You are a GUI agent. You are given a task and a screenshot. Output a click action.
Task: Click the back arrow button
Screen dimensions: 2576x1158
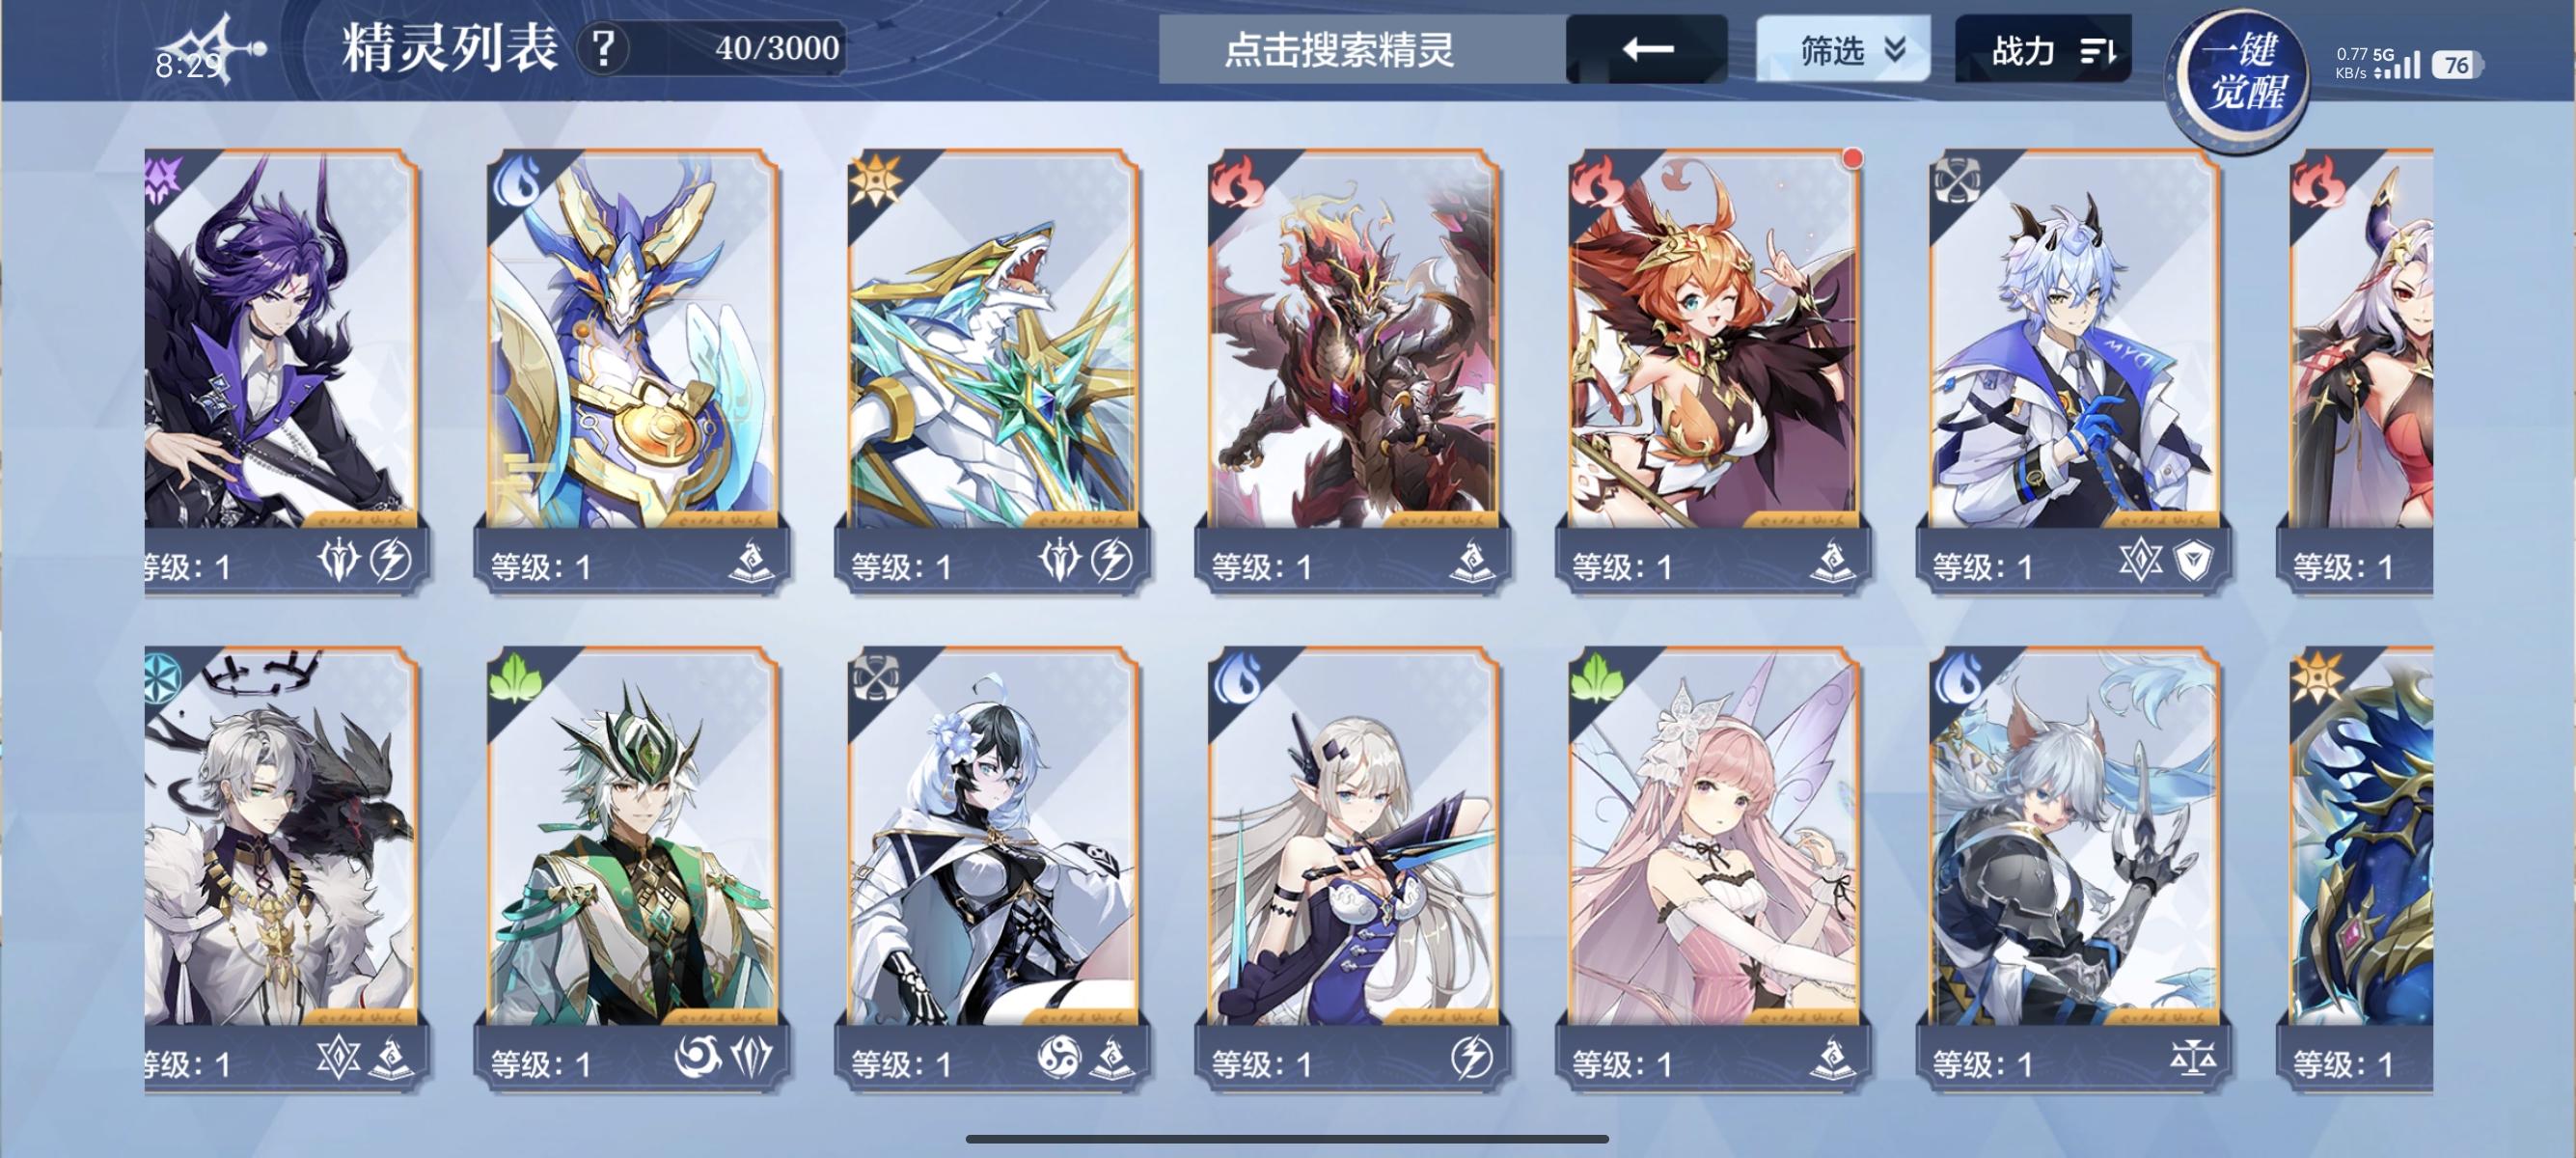click(1647, 49)
